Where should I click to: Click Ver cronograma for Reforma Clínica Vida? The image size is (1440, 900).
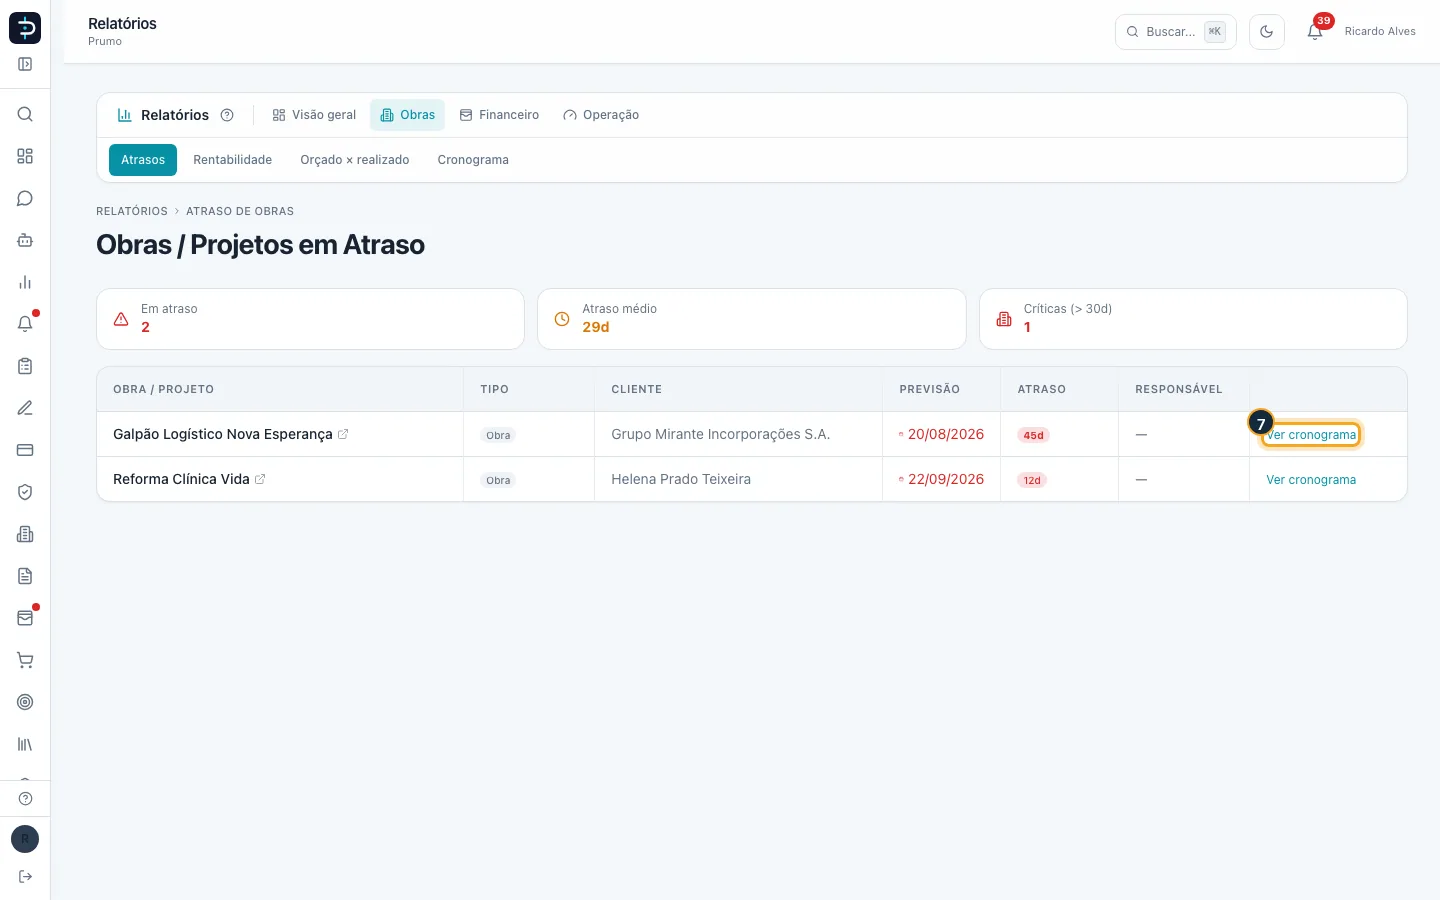tap(1311, 480)
